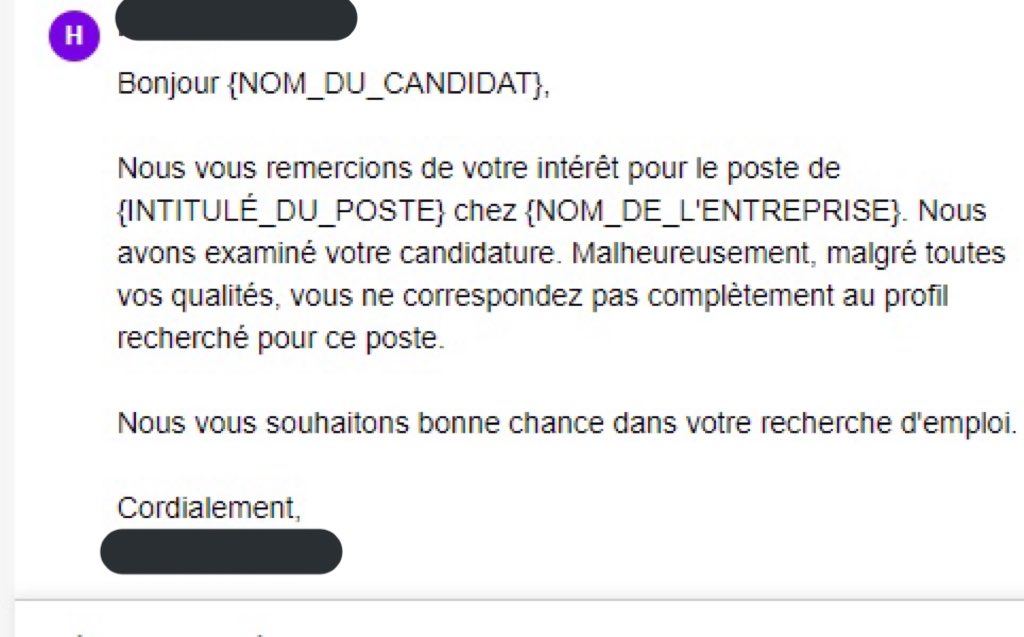Screen dimensions: 1024x637
Task: Click the word 'candidature' in the paragraph
Action: 480,253
